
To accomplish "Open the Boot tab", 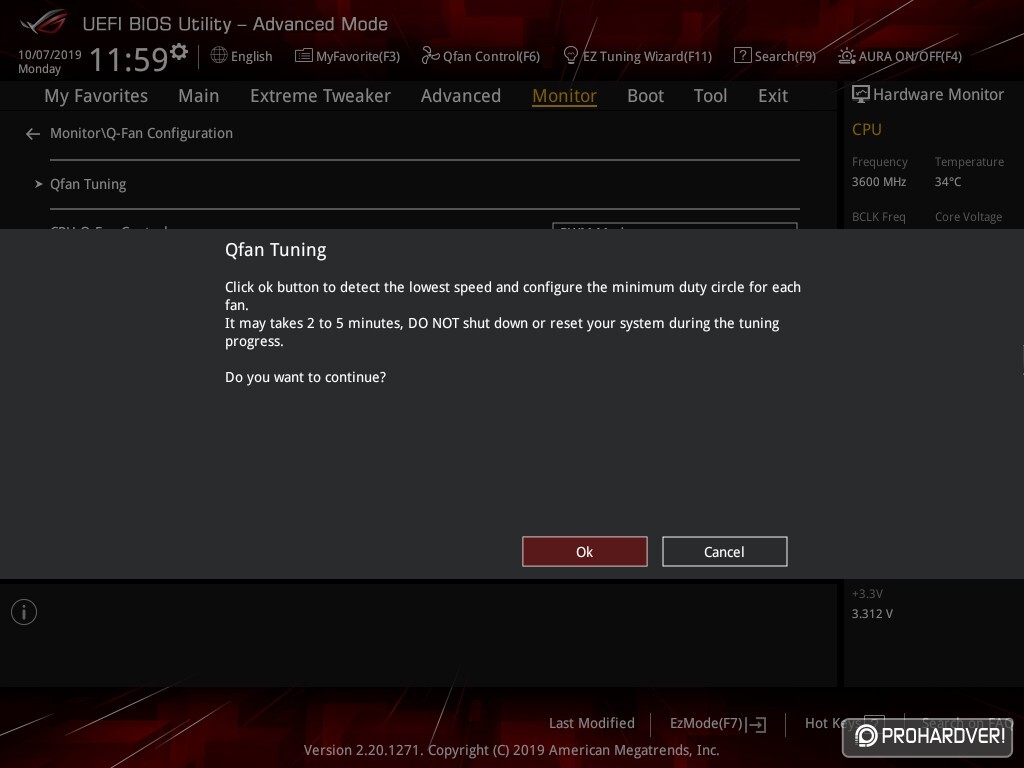I will [645, 95].
